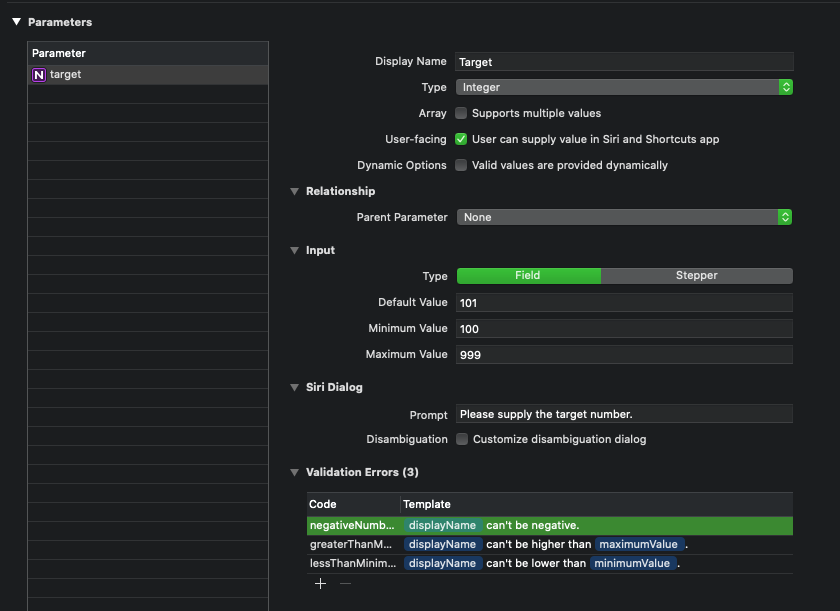Enable Valid values are provided dynamically

pyautogui.click(x=460, y=165)
